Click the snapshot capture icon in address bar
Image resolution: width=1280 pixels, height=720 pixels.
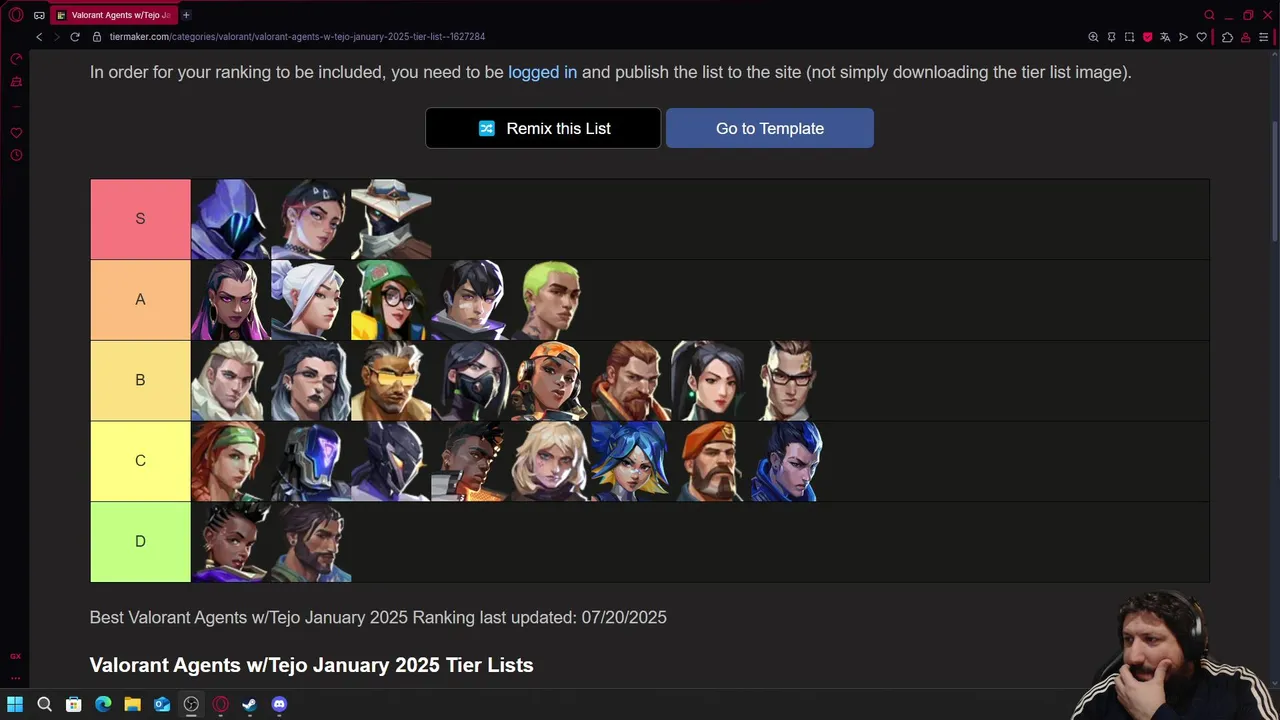click(1129, 37)
